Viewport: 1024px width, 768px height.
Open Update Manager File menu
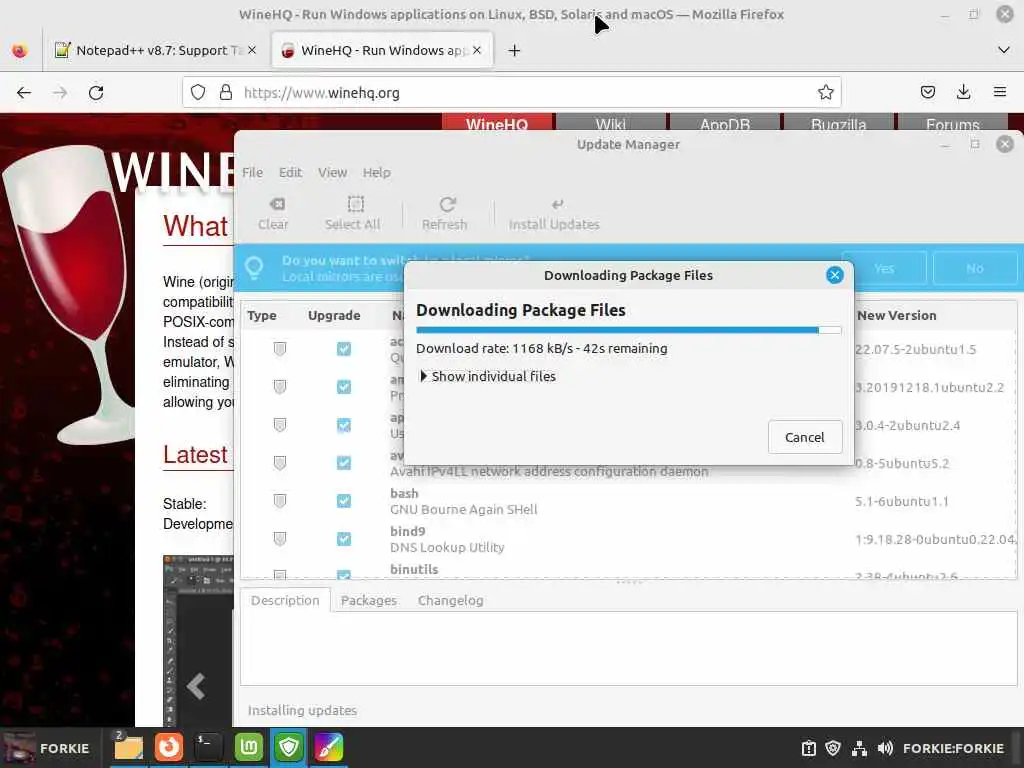[x=253, y=172]
